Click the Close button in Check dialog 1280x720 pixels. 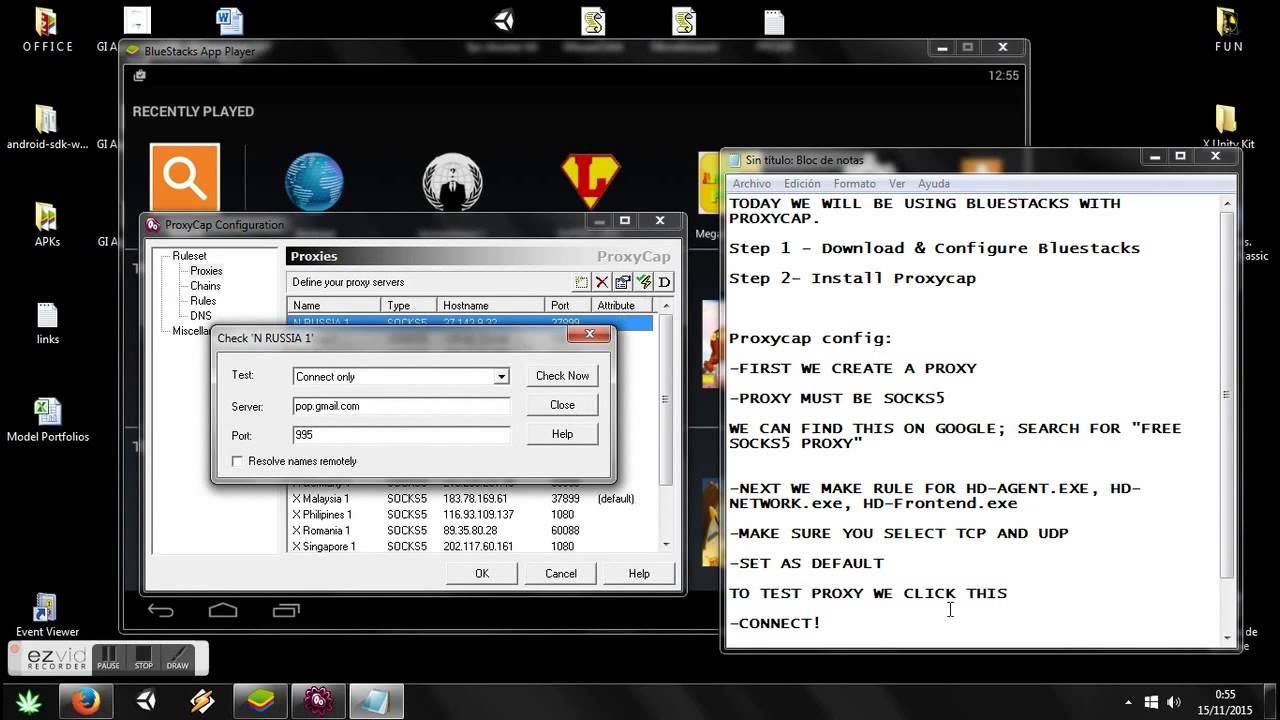(x=562, y=405)
